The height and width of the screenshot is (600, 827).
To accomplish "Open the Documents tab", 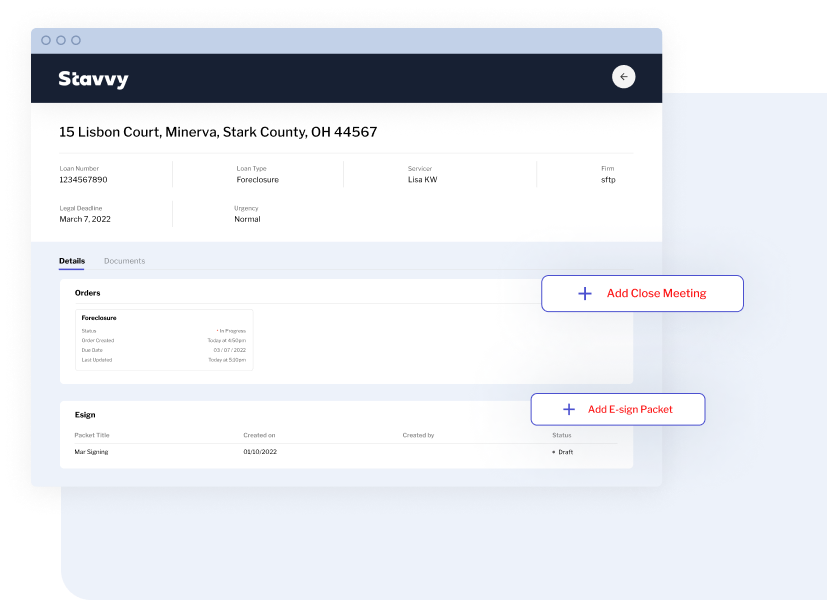I will tap(124, 261).
